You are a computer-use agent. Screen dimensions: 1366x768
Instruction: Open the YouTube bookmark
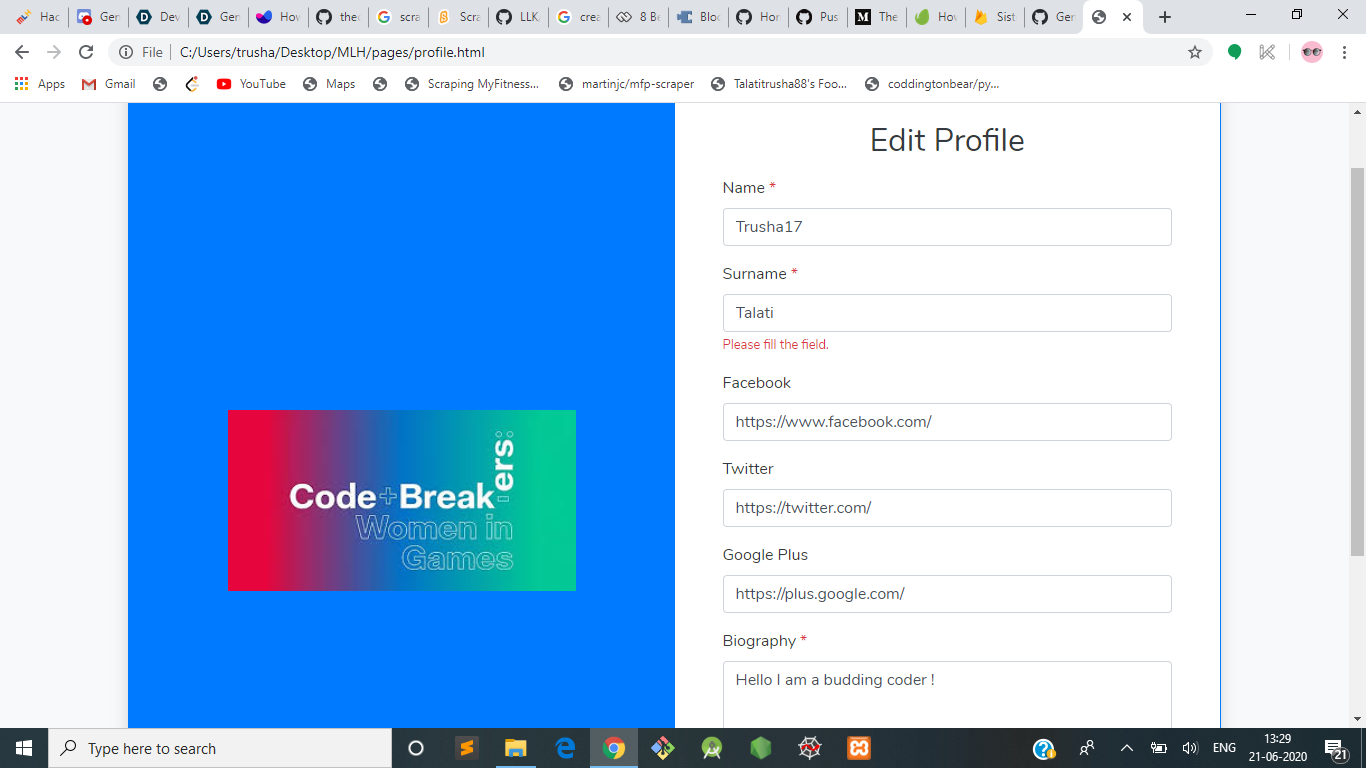coord(251,84)
